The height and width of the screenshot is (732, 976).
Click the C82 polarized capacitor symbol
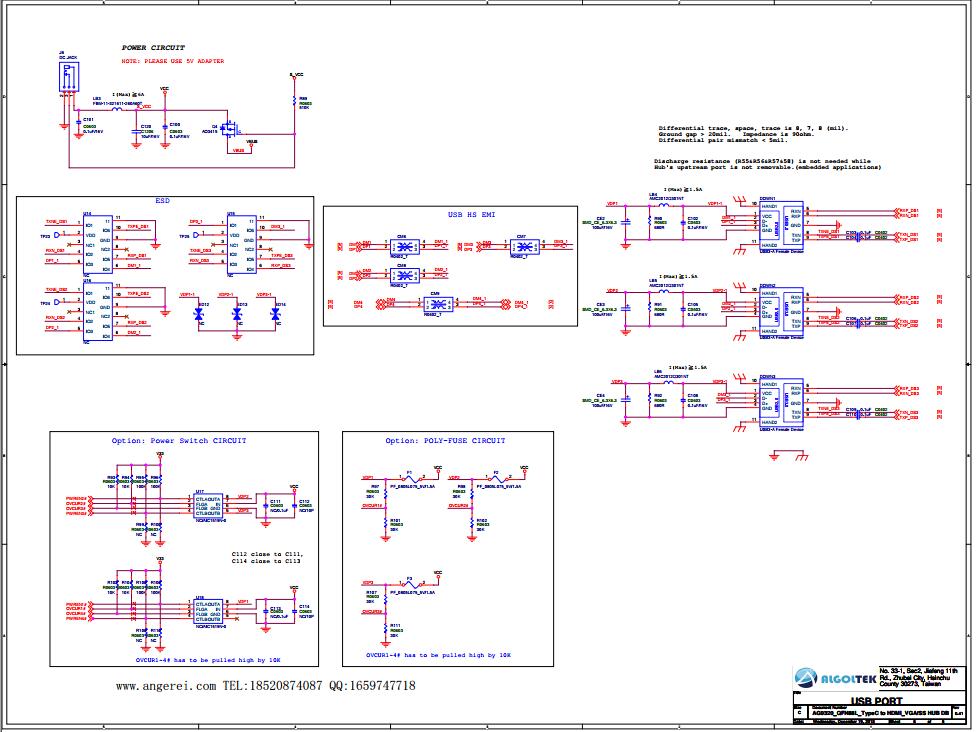click(x=626, y=222)
